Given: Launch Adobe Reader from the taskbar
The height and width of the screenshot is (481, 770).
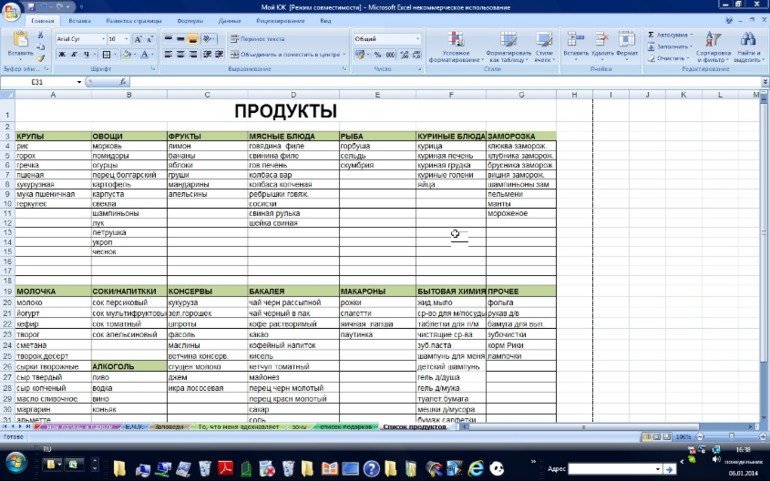Looking at the screenshot, I should pos(225,468).
